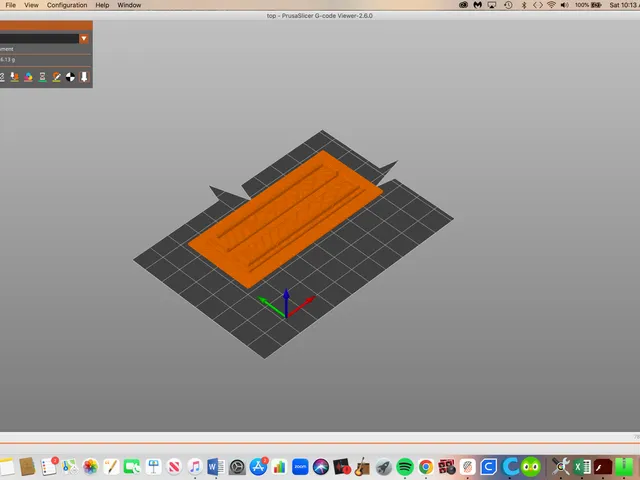This screenshot has width=640, height=480.
Task: Click the volume speaker icon
Action: [565, 5]
